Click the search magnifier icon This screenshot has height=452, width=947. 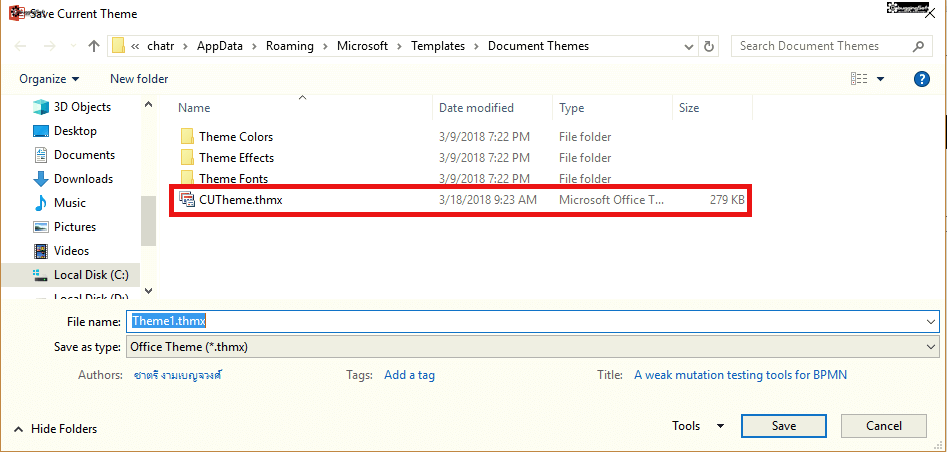tap(919, 46)
